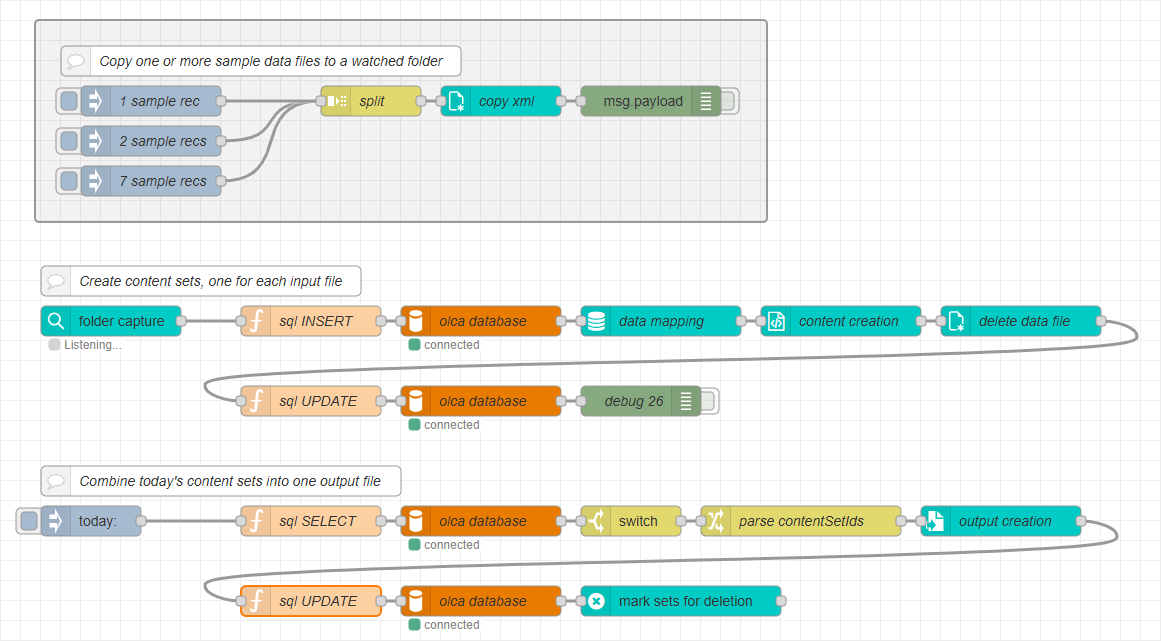Image resolution: width=1161 pixels, height=641 pixels.
Task: Trigger the 7 sample recs inject button
Action: (69, 181)
